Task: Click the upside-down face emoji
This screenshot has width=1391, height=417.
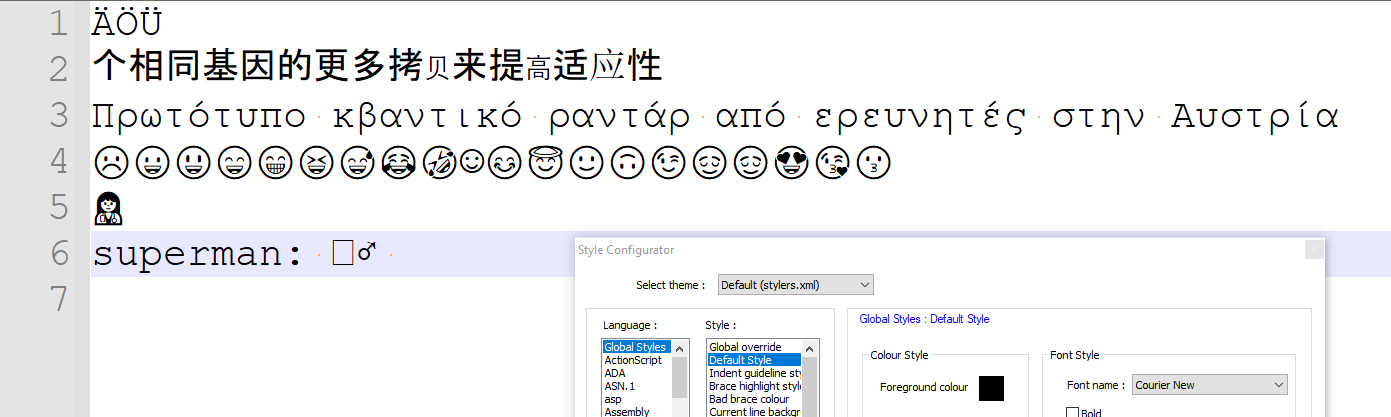Action: tap(626, 161)
